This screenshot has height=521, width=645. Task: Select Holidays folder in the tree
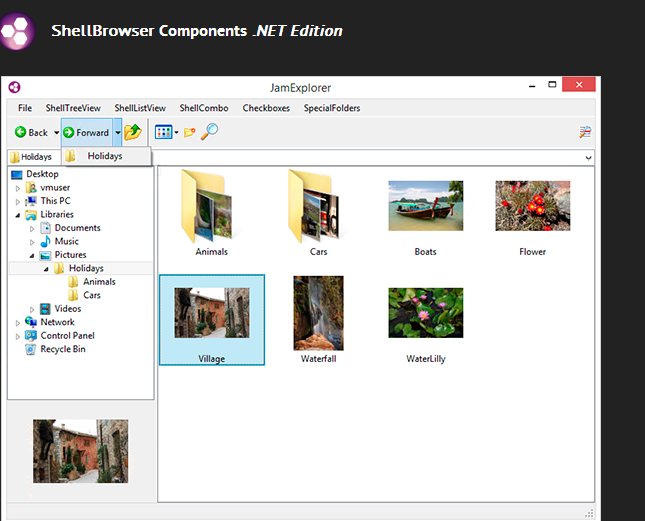point(86,269)
